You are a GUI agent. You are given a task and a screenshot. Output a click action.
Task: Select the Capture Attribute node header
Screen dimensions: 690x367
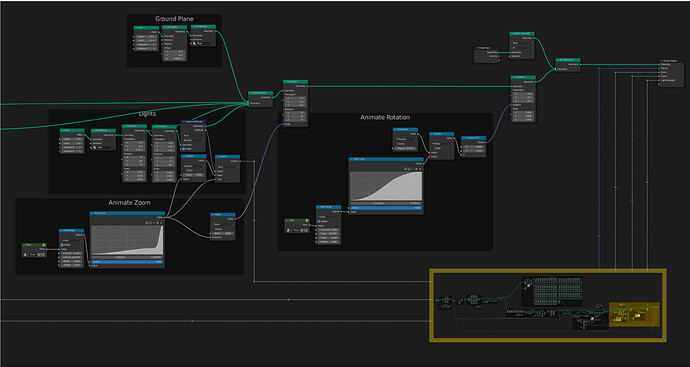tap(194, 121)
